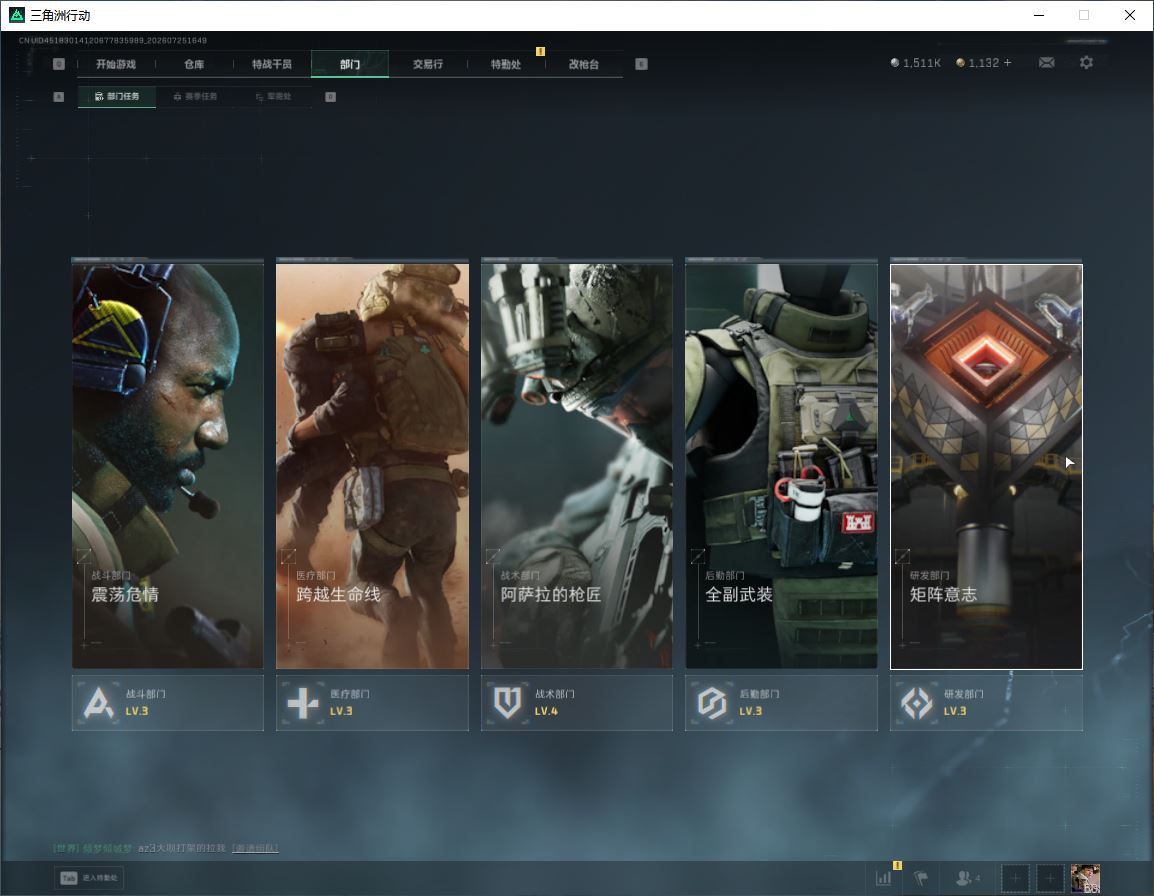Click the expand arrow icon on 矩阵意志 card
The image size is (1154, 896).
(x=902, y=556)
